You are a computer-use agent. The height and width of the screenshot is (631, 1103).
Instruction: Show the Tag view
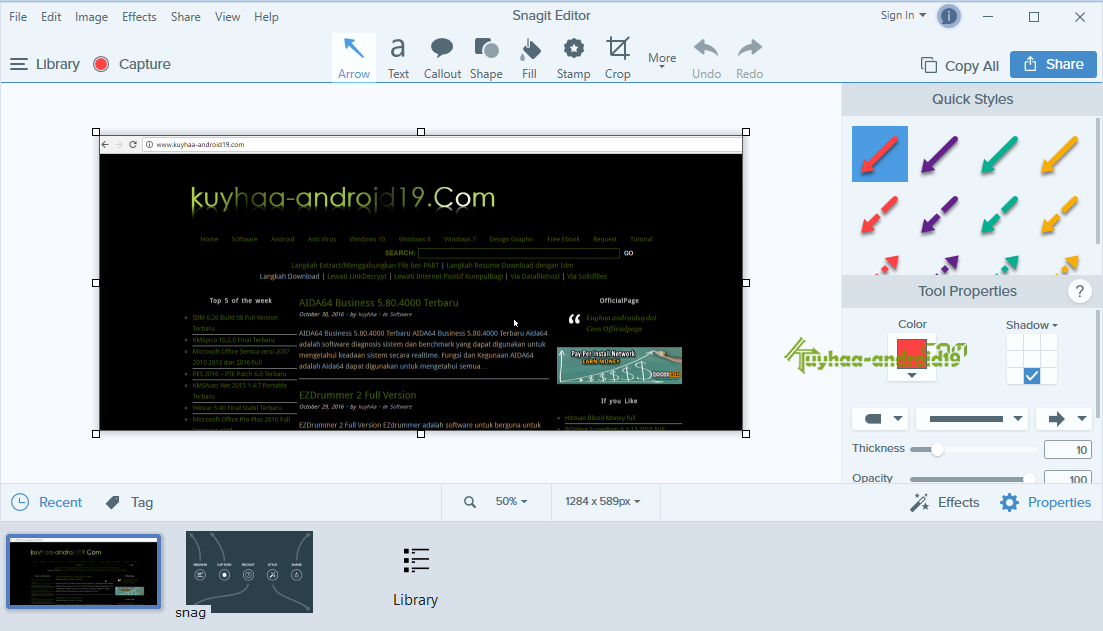click(x=129, y=502)
